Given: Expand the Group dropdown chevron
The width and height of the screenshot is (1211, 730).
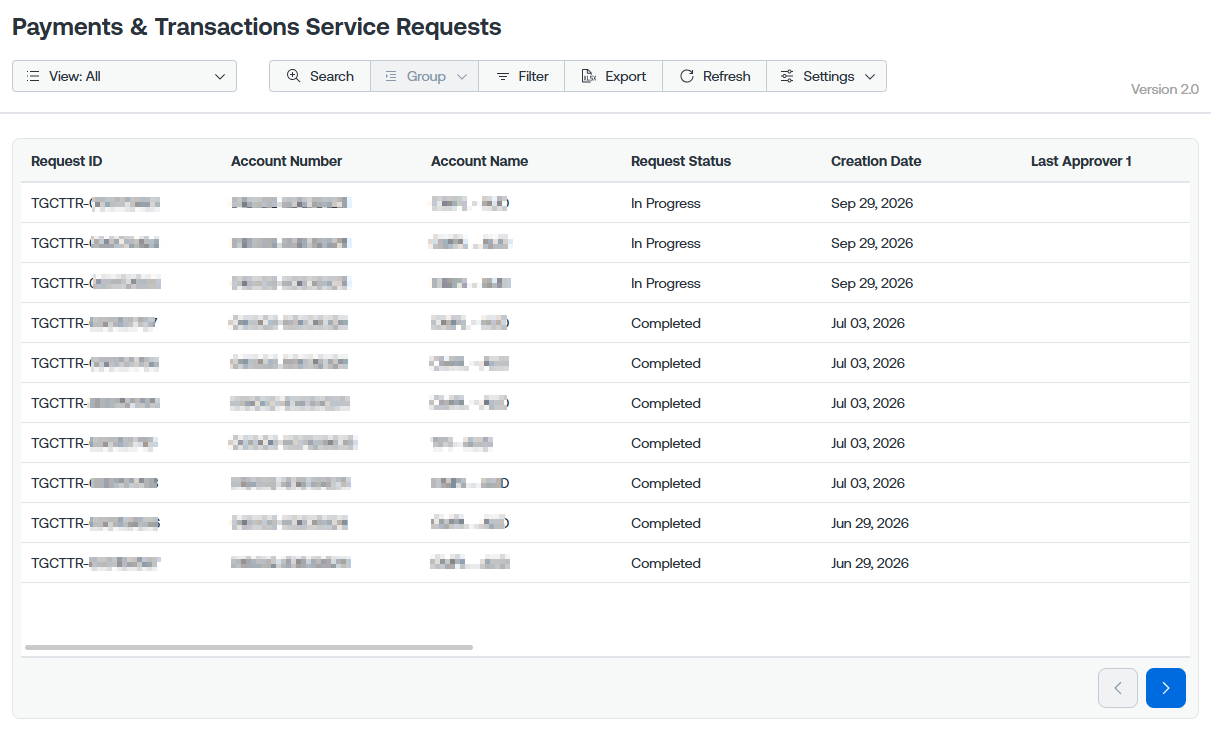Looking at the screenshot, I should pos(462,77).
